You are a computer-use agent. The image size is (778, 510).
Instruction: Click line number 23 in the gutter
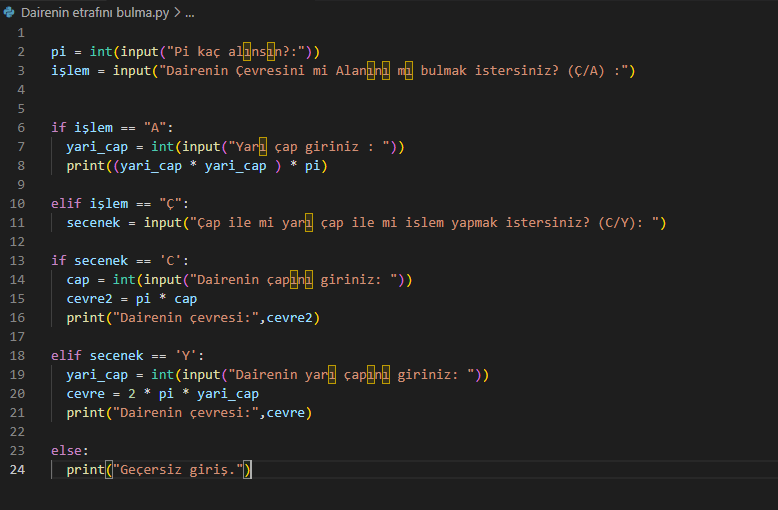[x=17, y=450]
